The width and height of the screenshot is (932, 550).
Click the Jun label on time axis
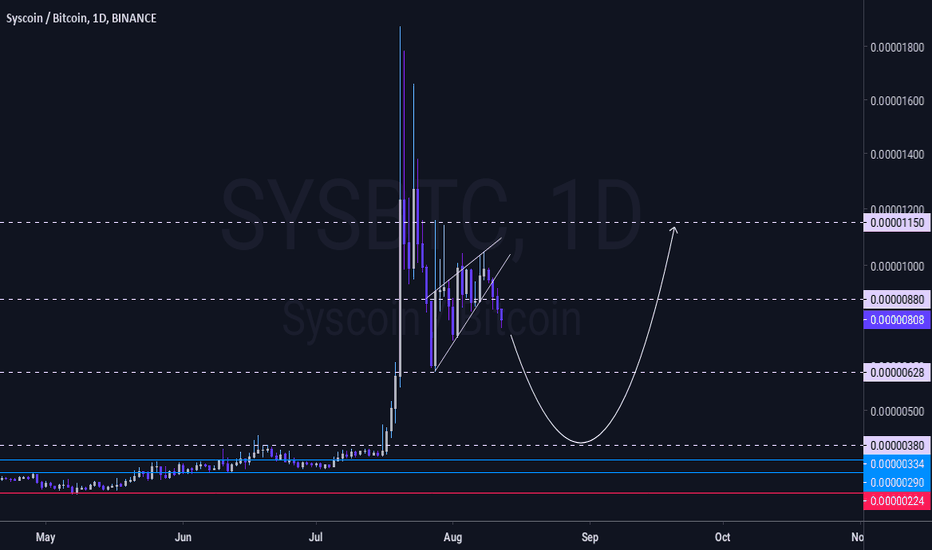183,538
